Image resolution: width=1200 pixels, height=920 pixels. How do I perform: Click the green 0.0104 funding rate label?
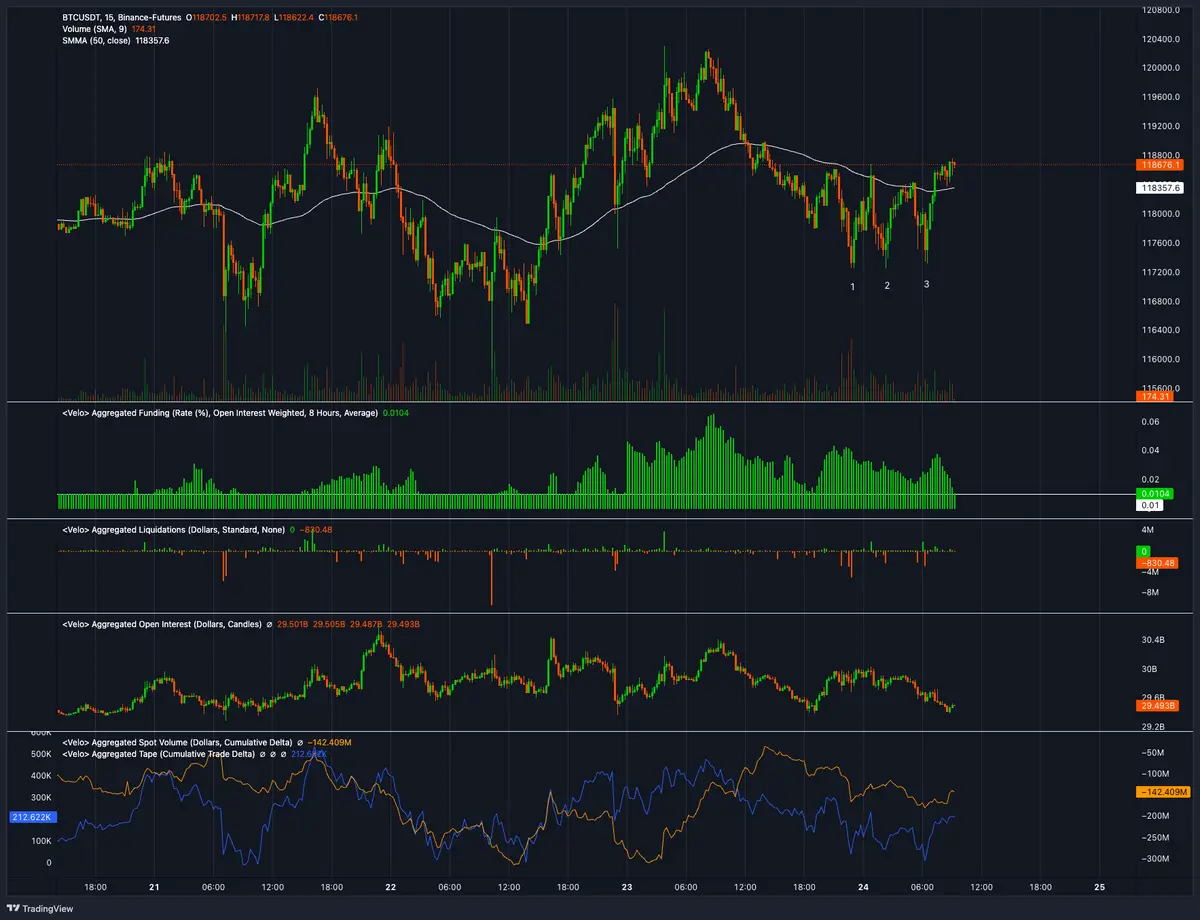(x=1155, y=494)
